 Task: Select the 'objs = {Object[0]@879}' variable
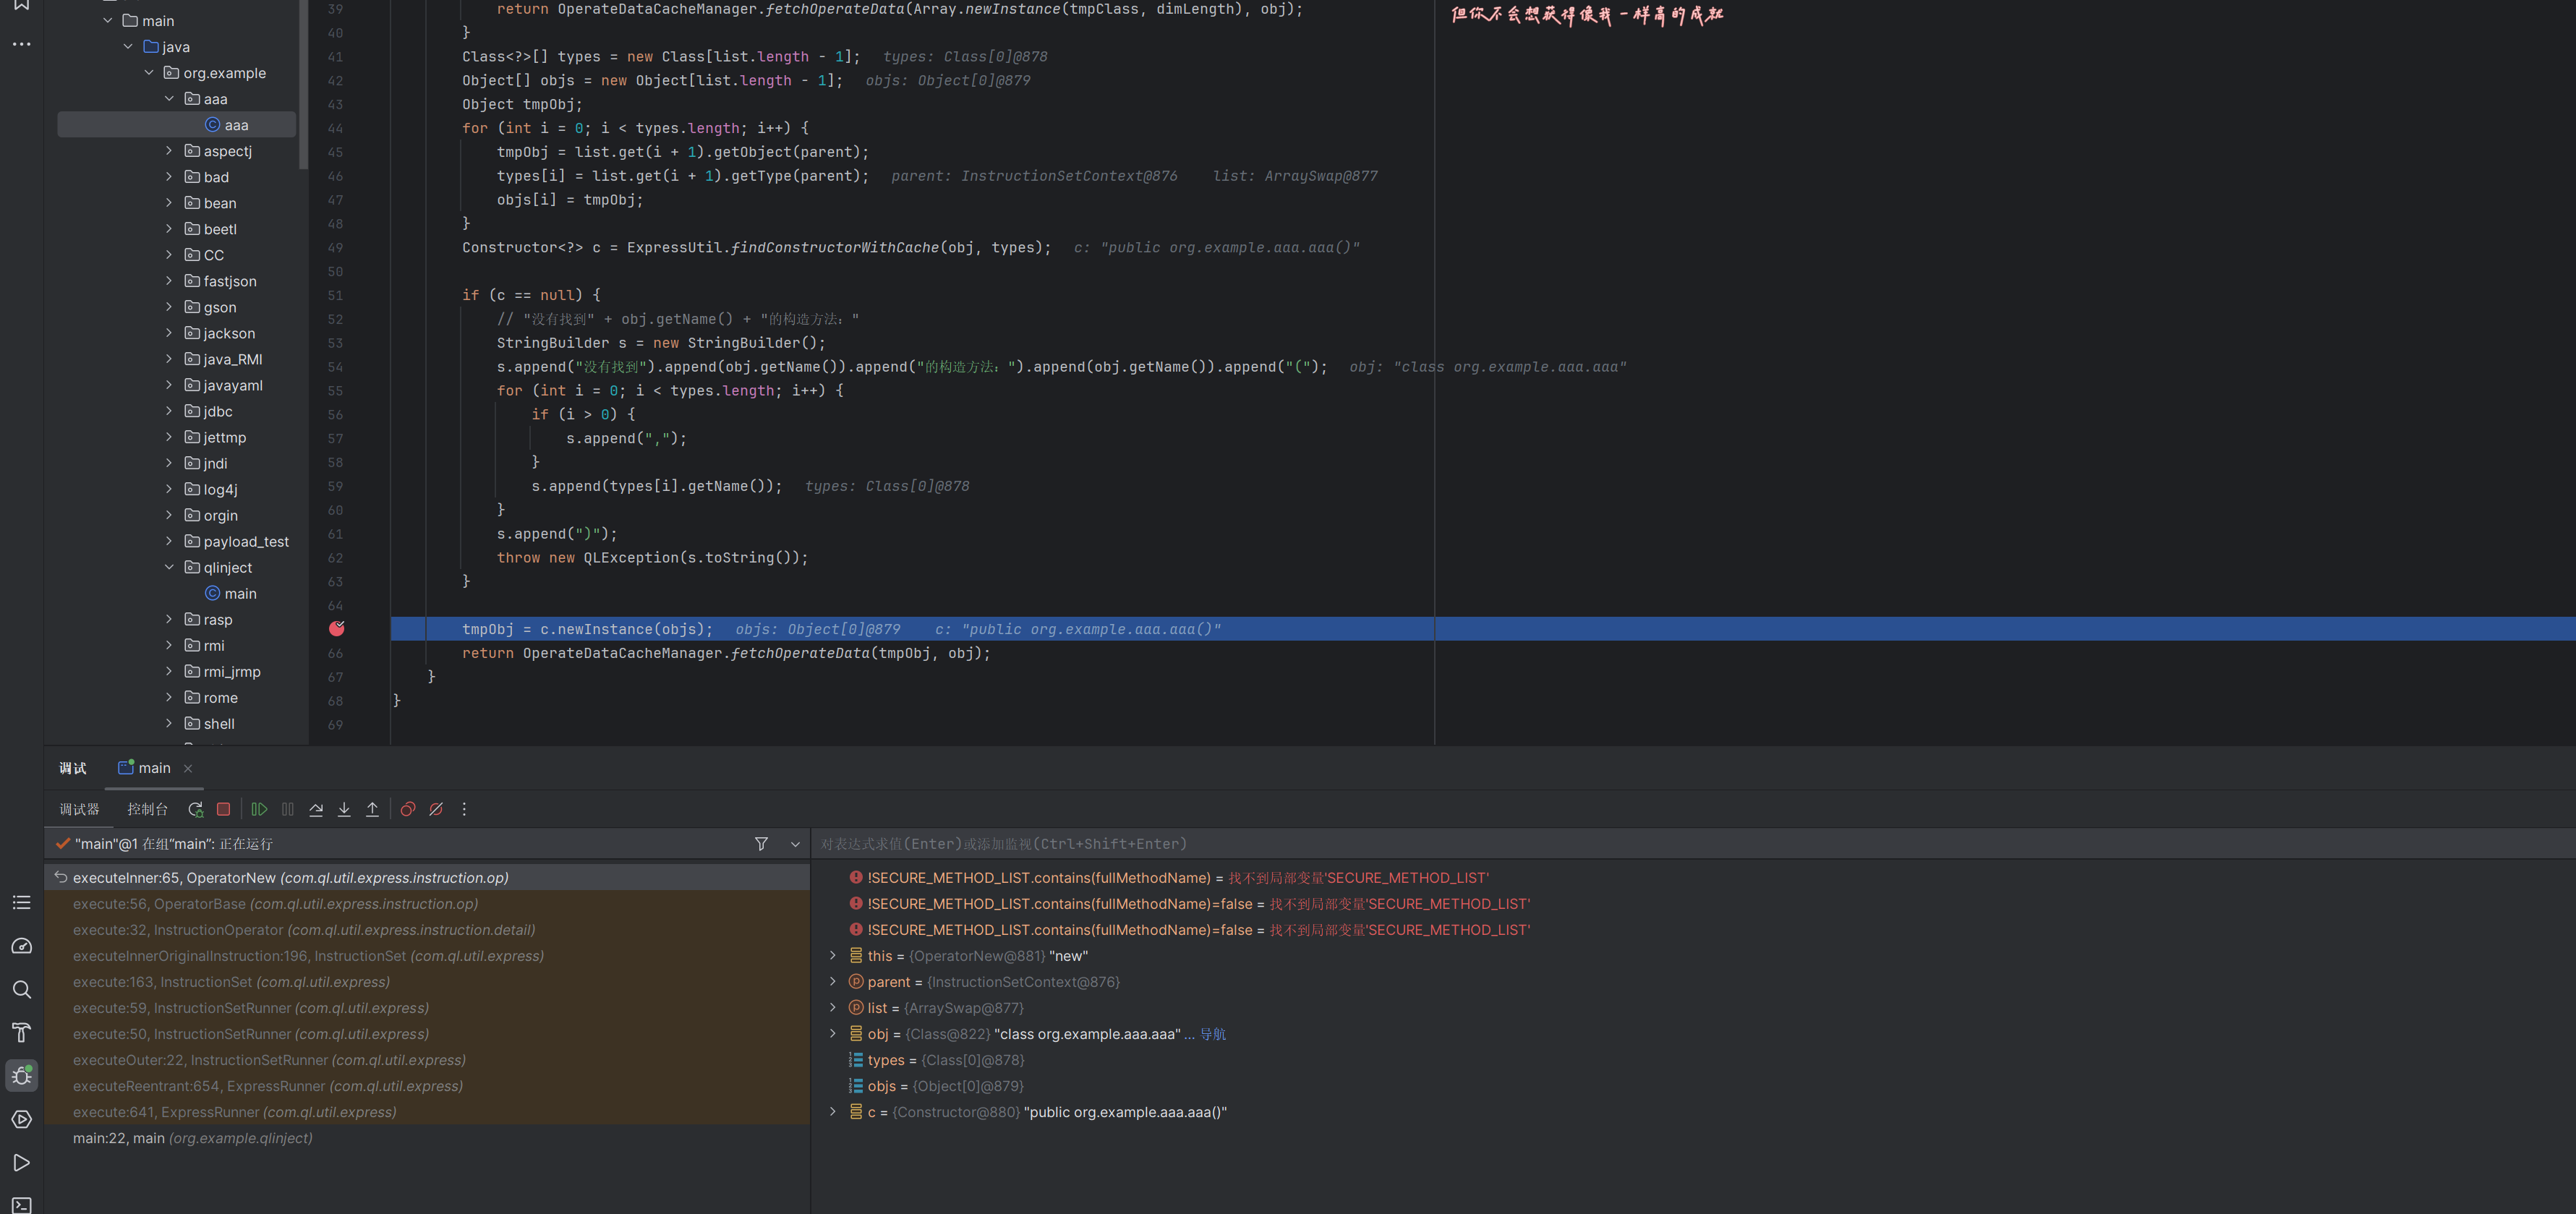936,1086
